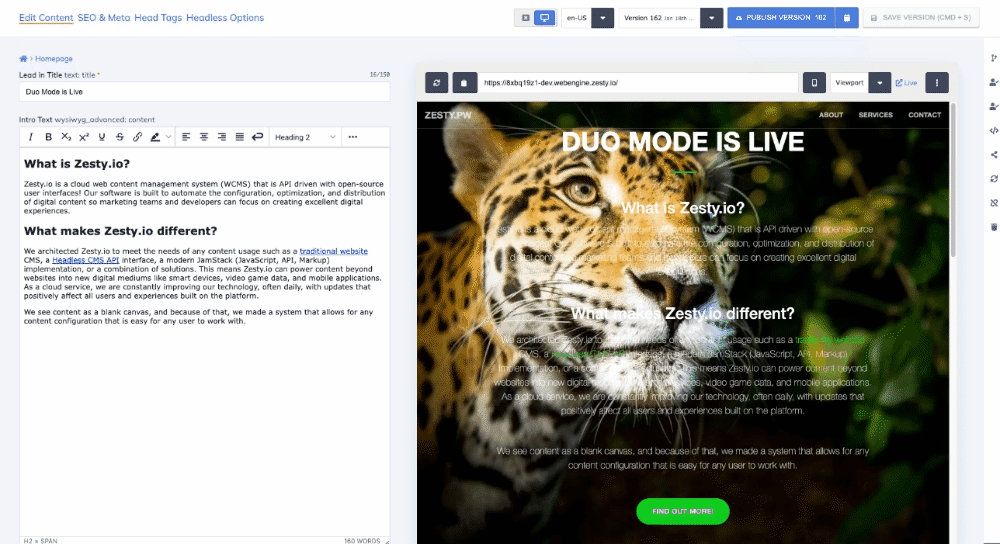This screenshot has height=544, width=1000.
Task: Click the preview pane vertical scrollbar
Action: pyautogui.click(x=953, y=180)
